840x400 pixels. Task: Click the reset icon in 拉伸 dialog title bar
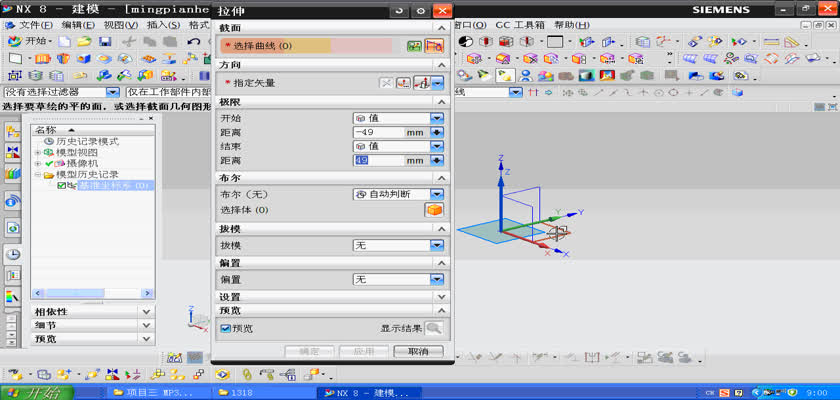coord(399,11)
